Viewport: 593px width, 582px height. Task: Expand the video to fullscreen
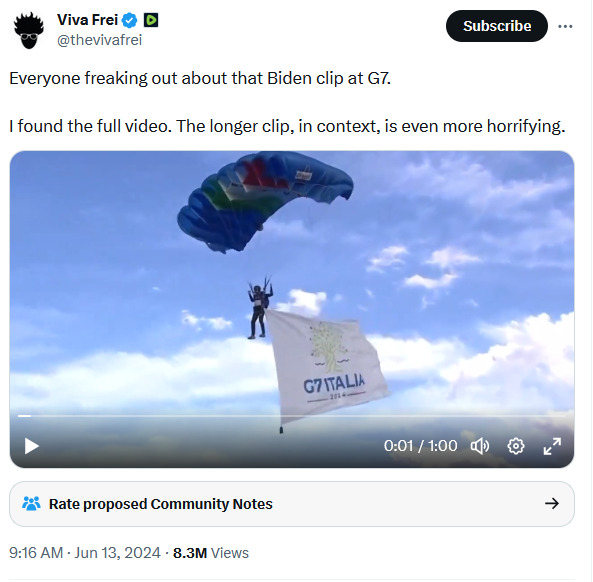pos(552,446)
